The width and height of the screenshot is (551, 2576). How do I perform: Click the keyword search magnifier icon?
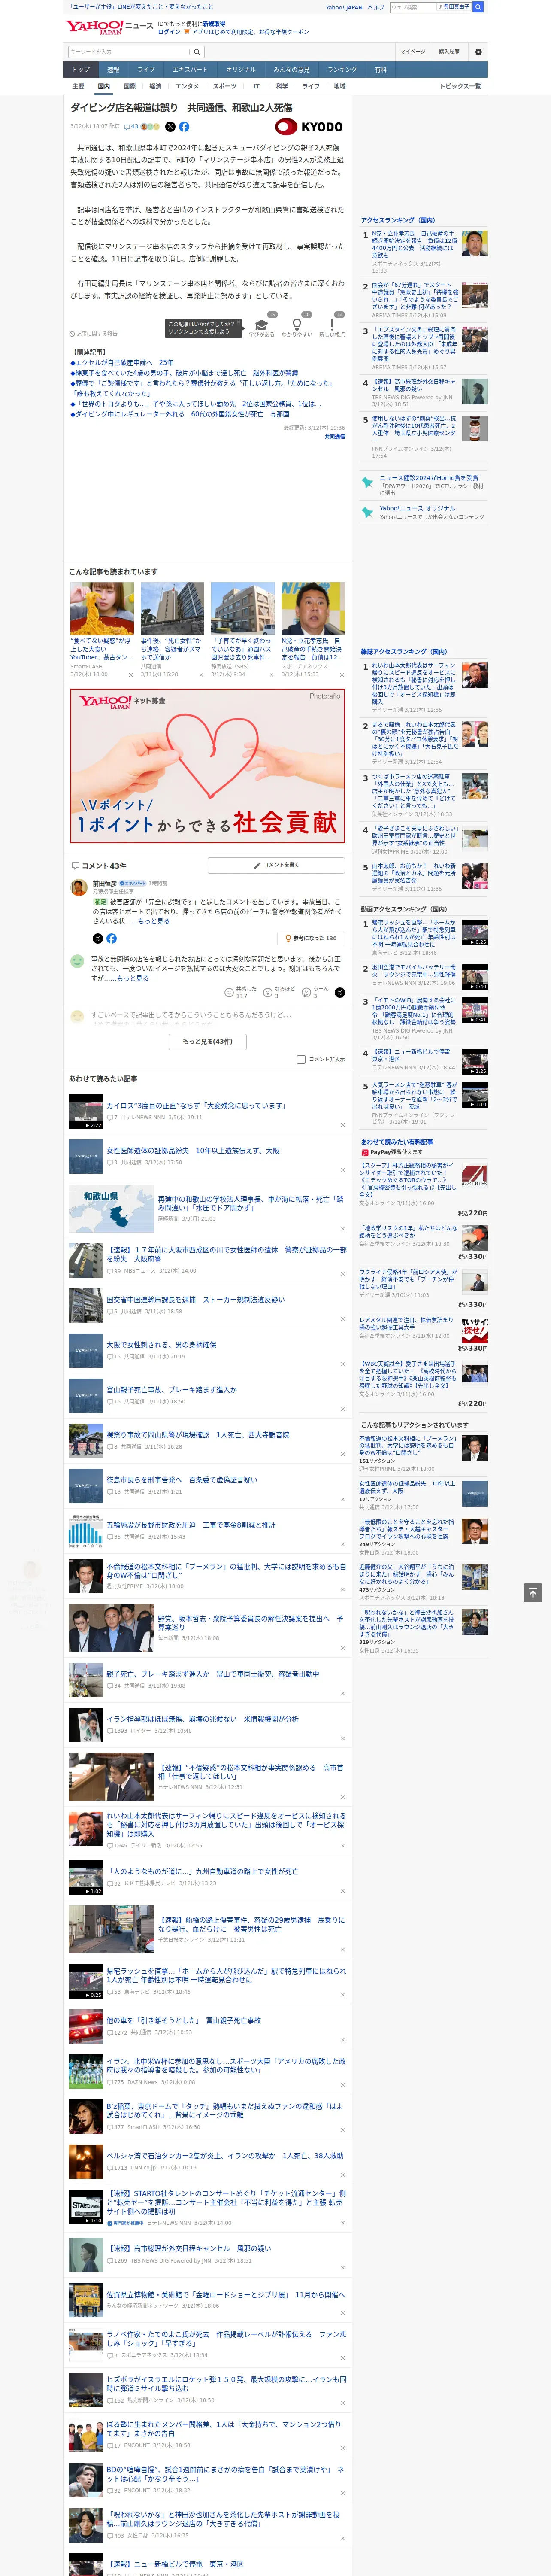197,52
